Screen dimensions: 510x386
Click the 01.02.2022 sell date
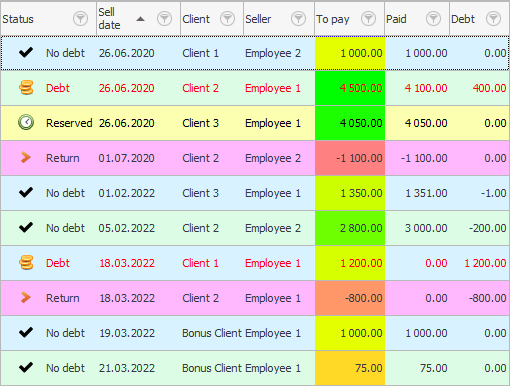click(x=126, y=193)
